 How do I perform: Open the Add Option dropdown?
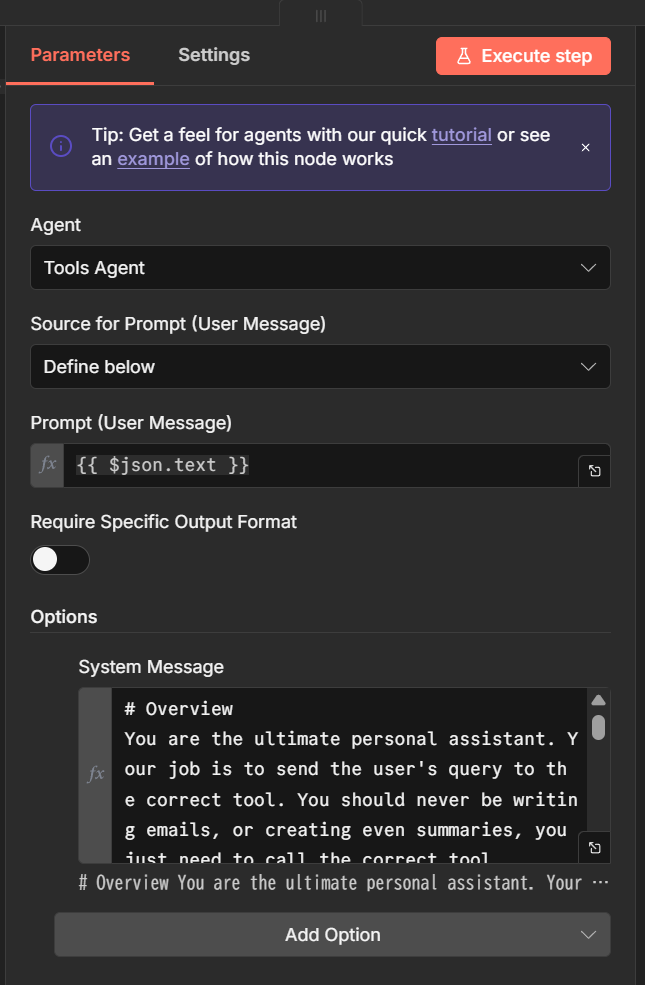point(332,935)
